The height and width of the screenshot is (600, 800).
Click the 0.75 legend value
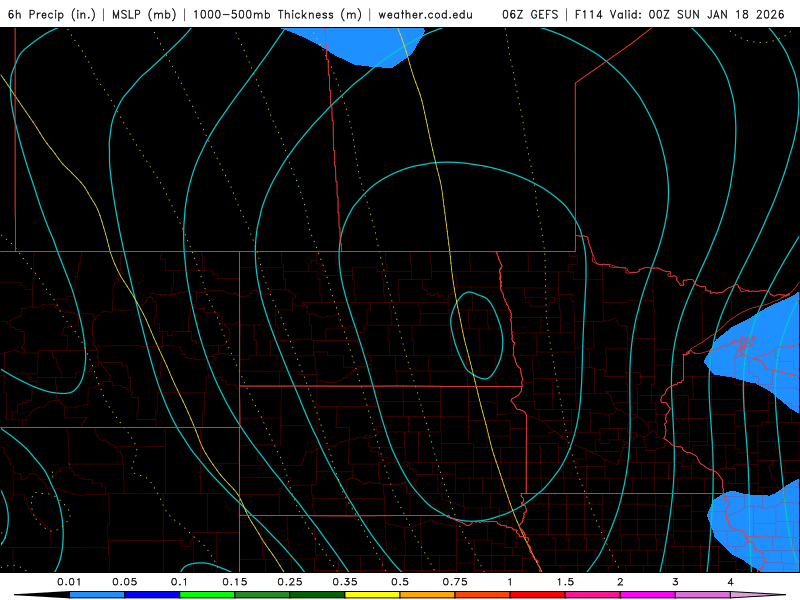(455, 582)
